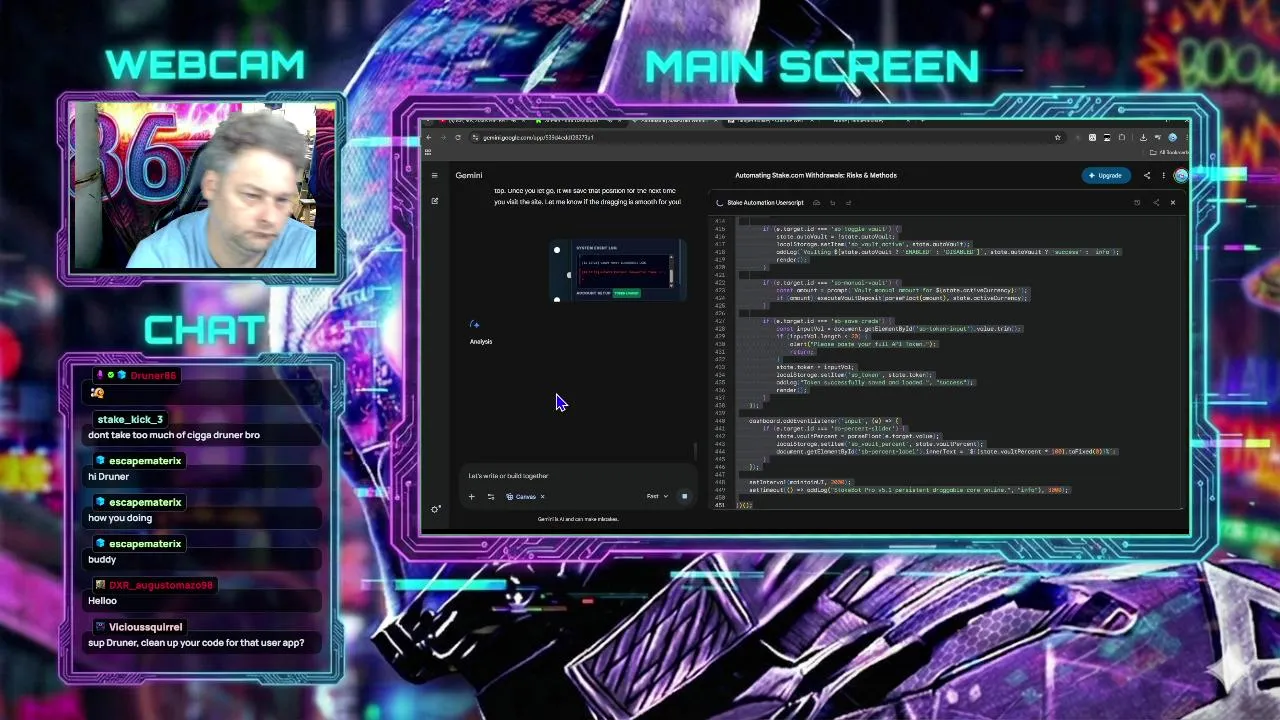Click the canvas header icon left of share
Viewport: 1280px width, 720px height.
tap(1137, 203)
